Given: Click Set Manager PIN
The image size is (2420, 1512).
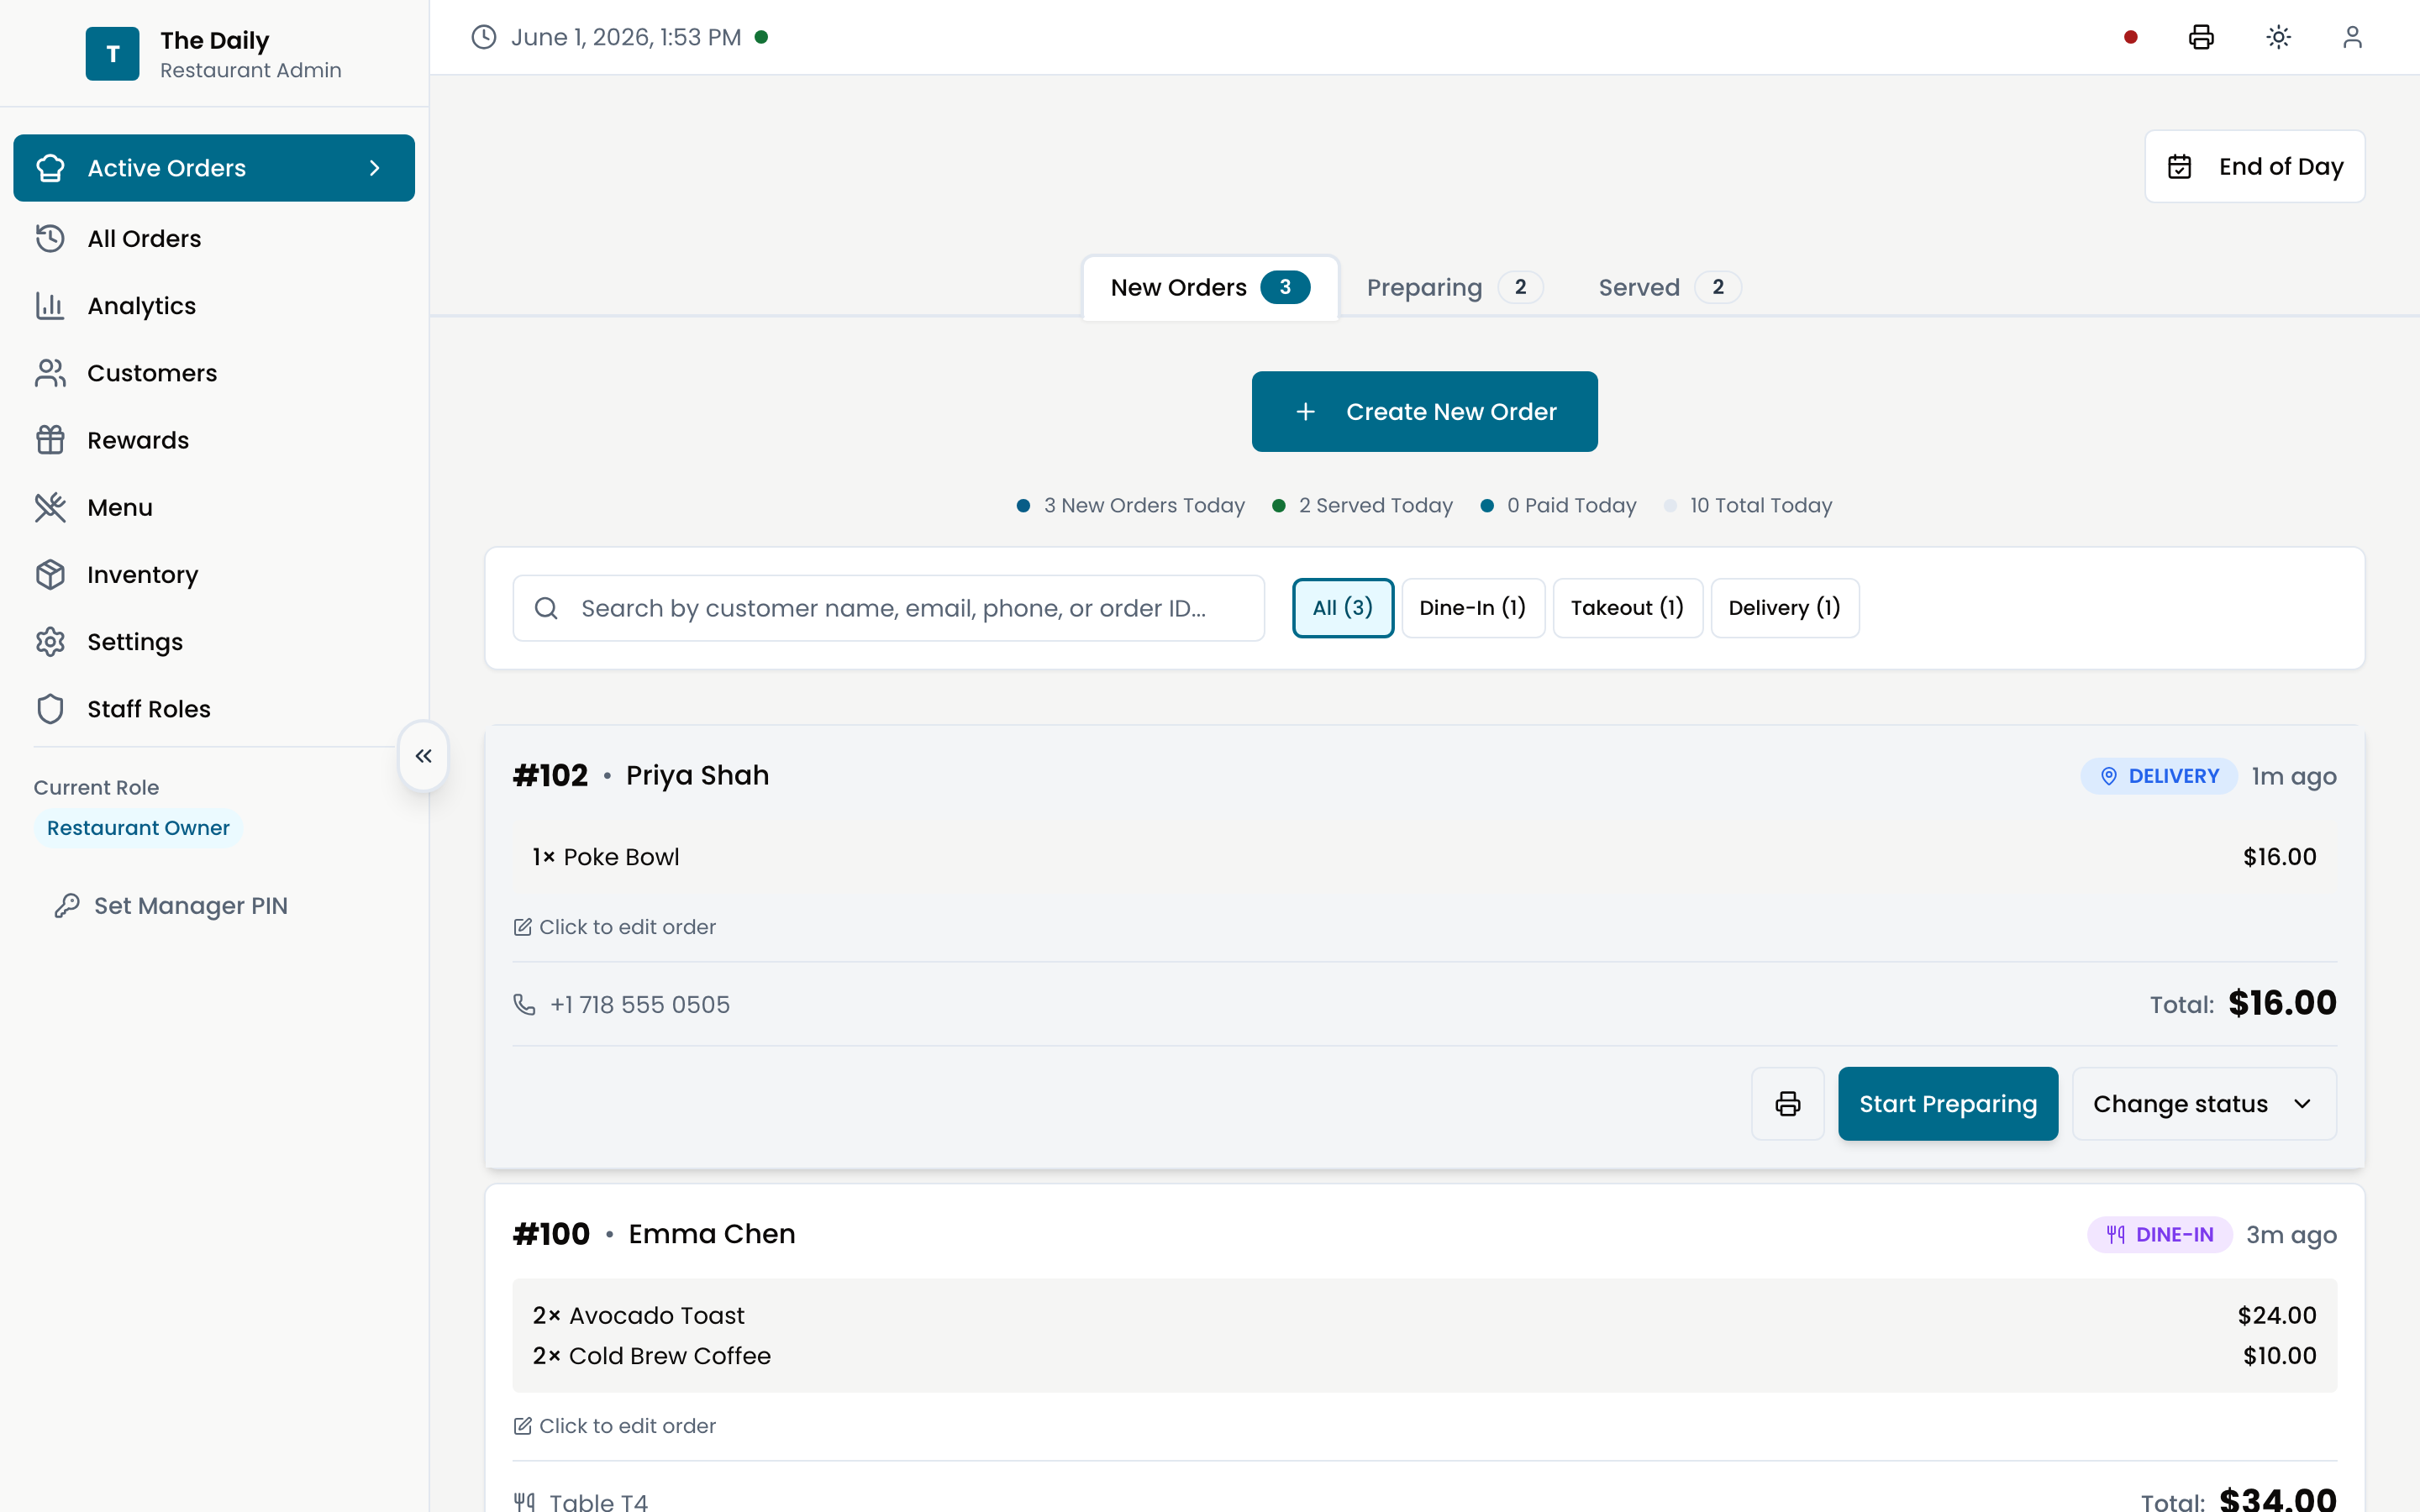Looking at the screenshot, I should tap(171, 905).
